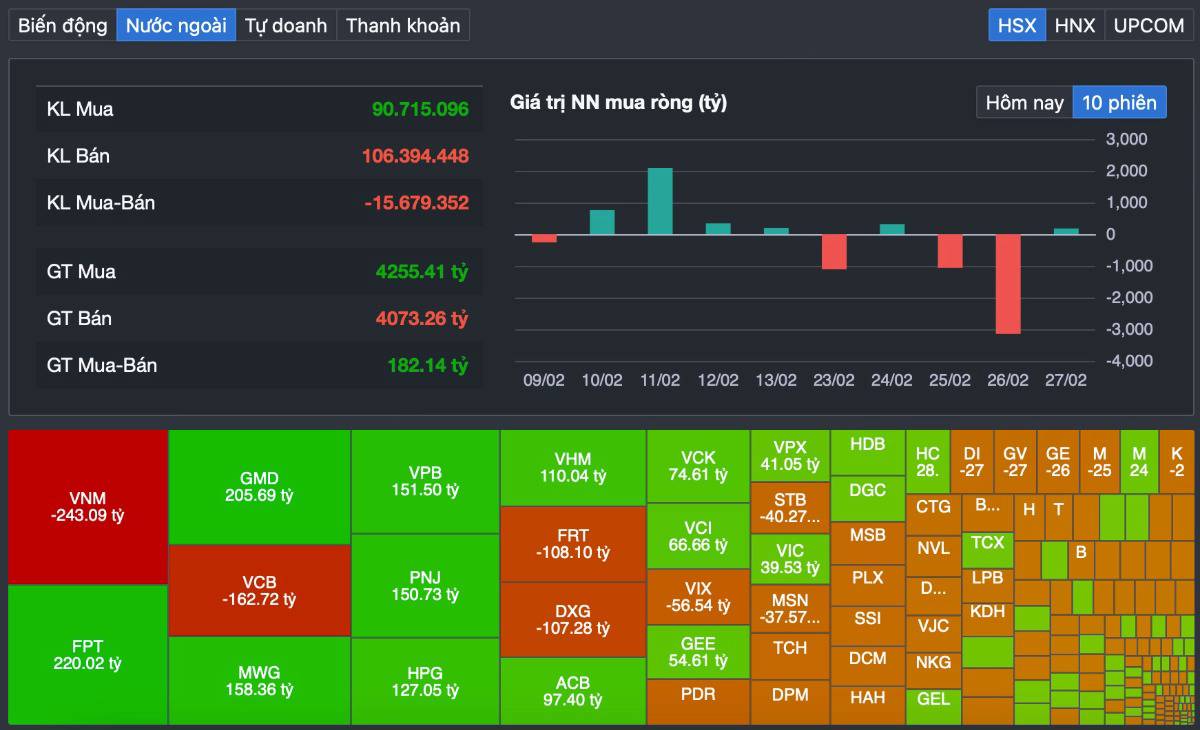Select the FRT -108.10 tỷ tile

coord(573,544)
